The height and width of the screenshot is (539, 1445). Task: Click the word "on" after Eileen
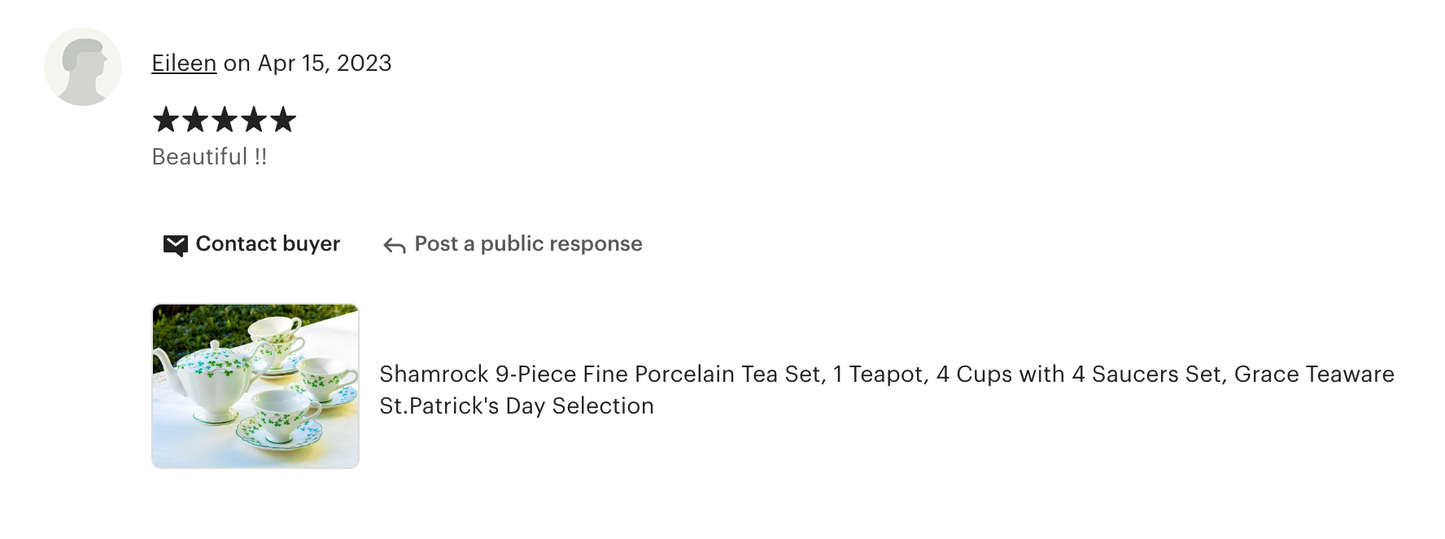point(237,63)
